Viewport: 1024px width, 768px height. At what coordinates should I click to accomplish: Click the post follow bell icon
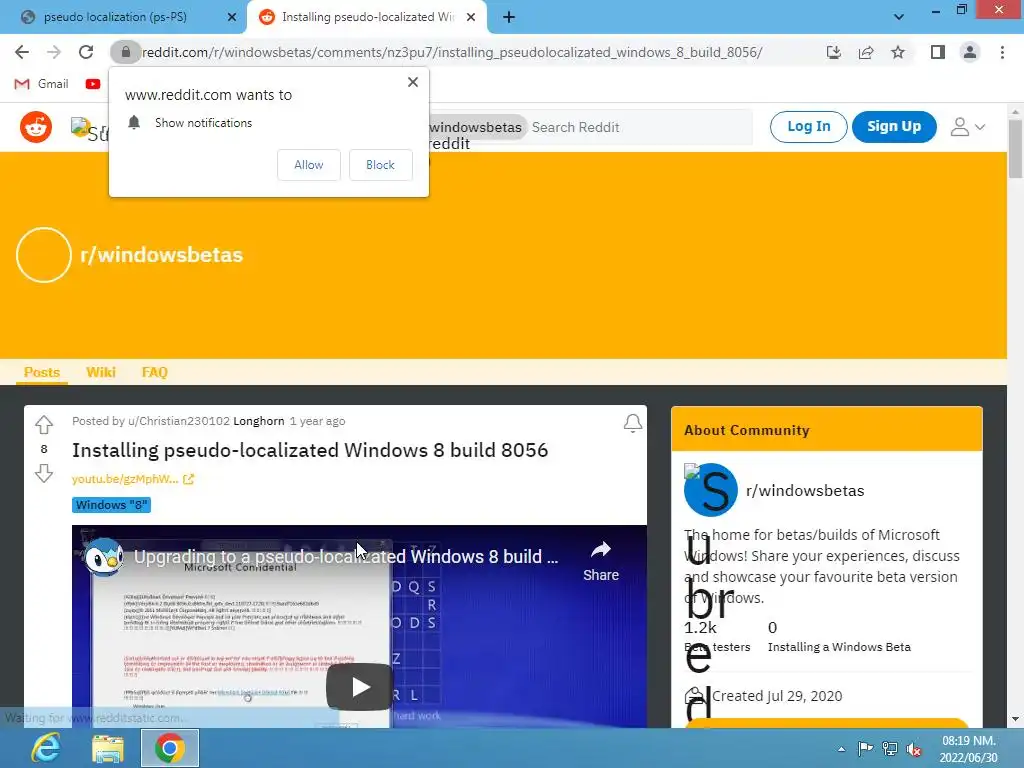point(632,423)
